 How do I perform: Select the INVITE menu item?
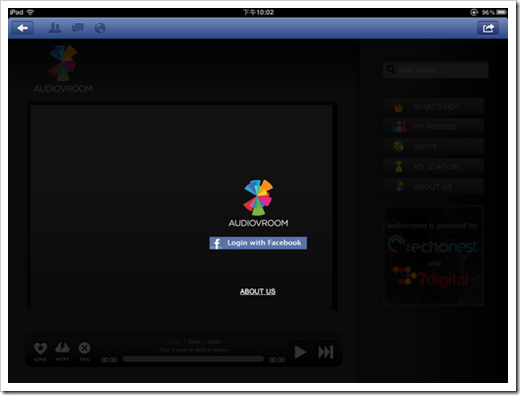point(433,147)
